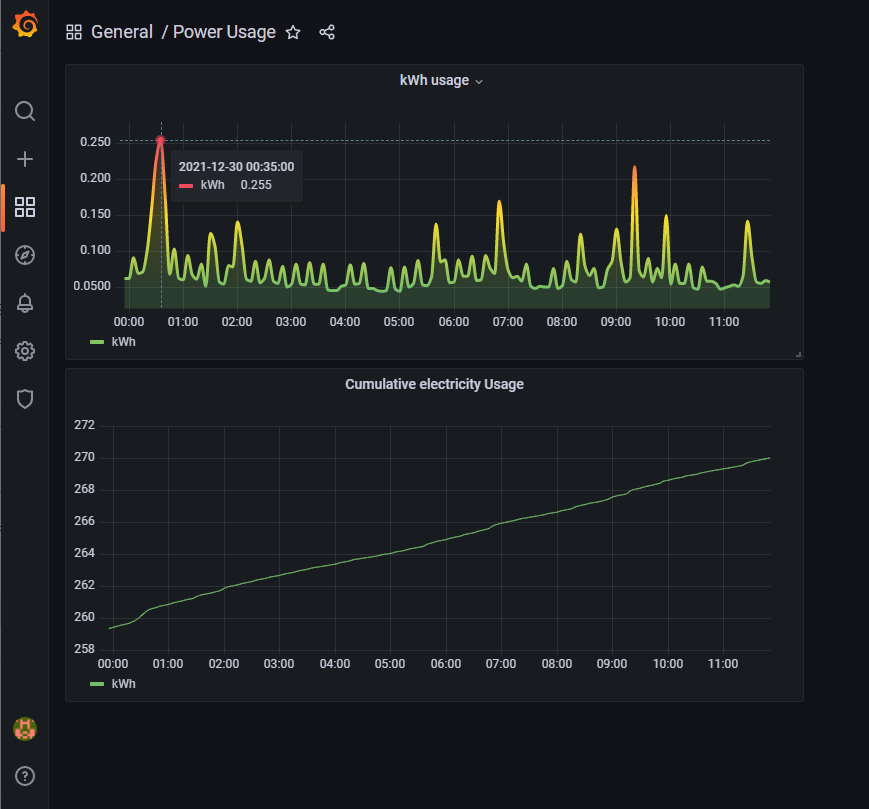Click the 270 y-axis label in cumulative chart
This screenshot has width=869, height=809.
(84, 457)
